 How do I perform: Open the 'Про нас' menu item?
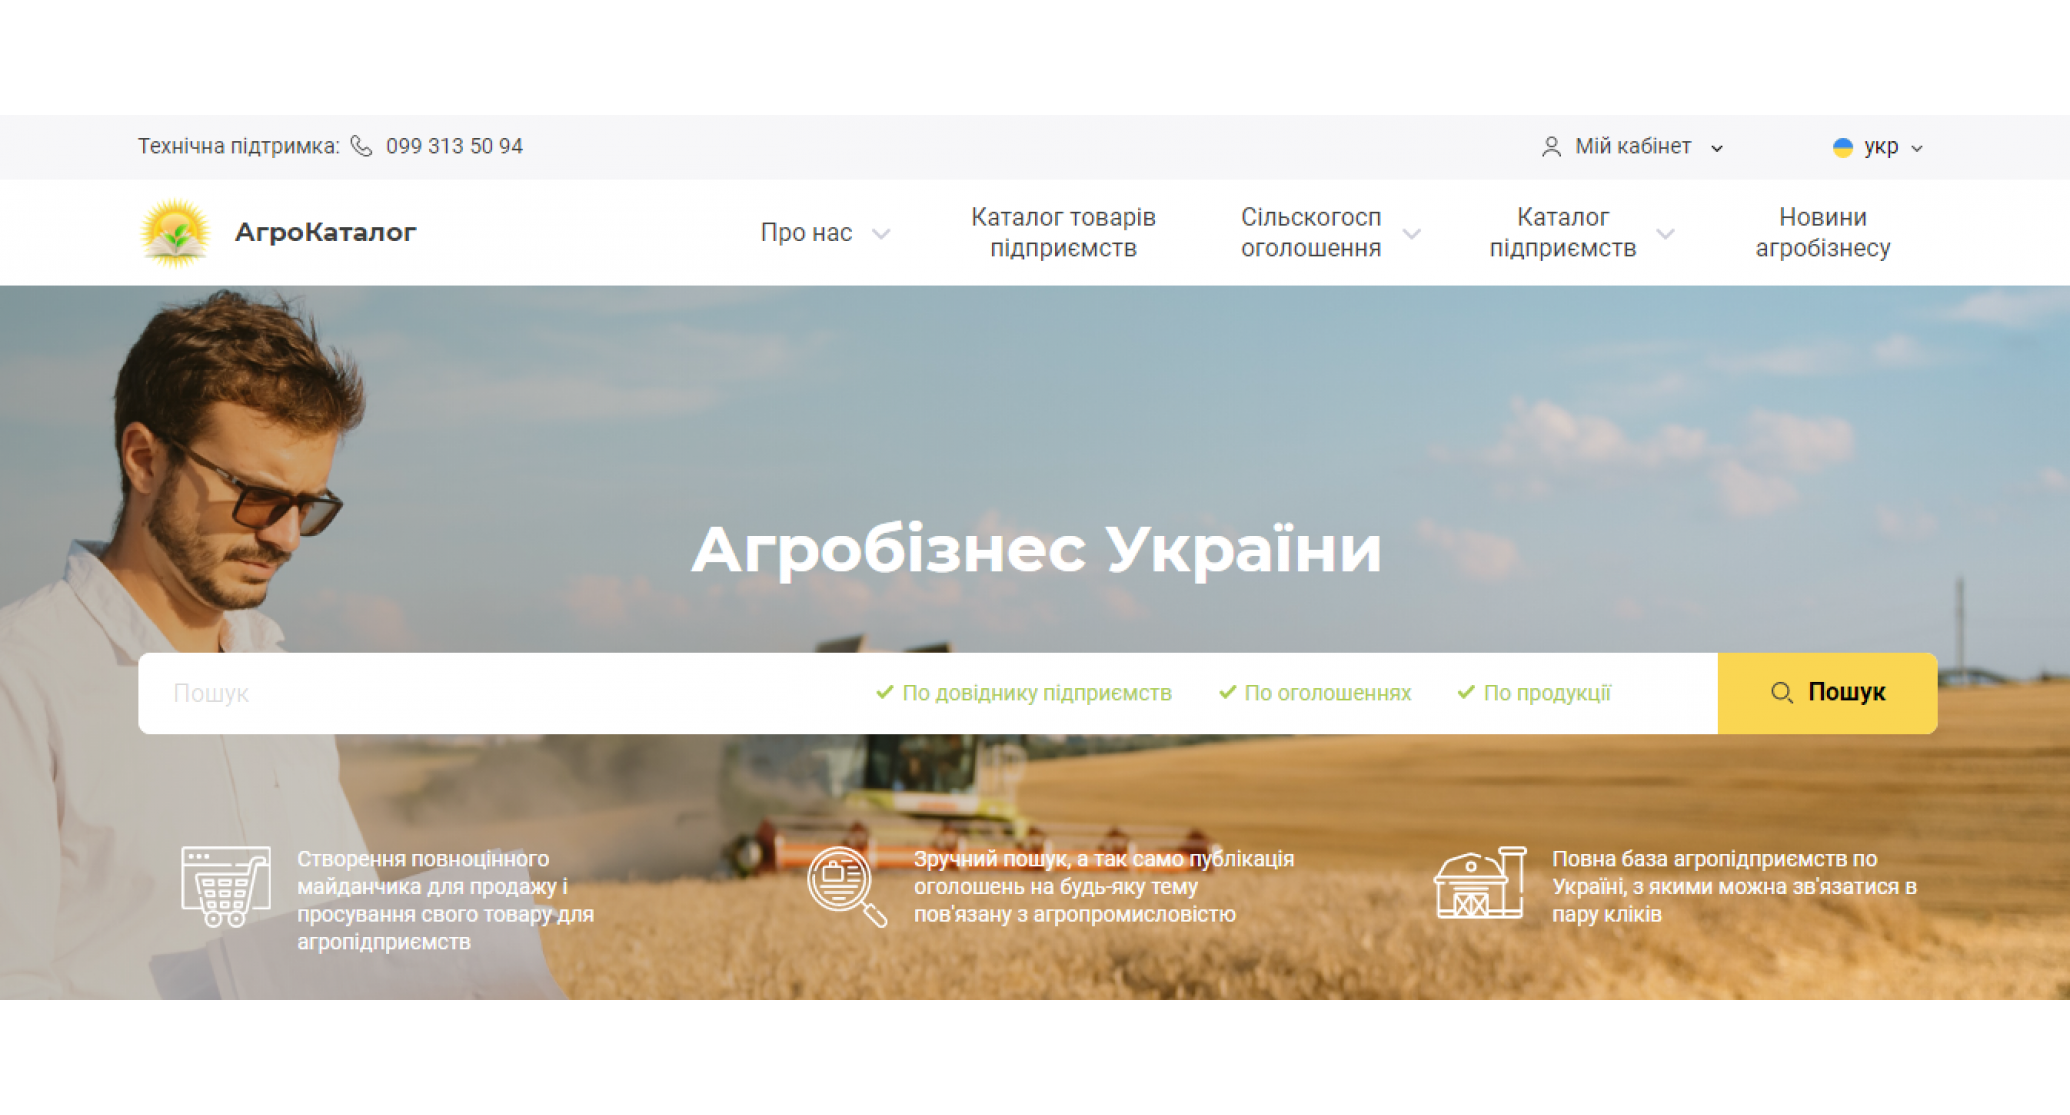tap(806, 233)
